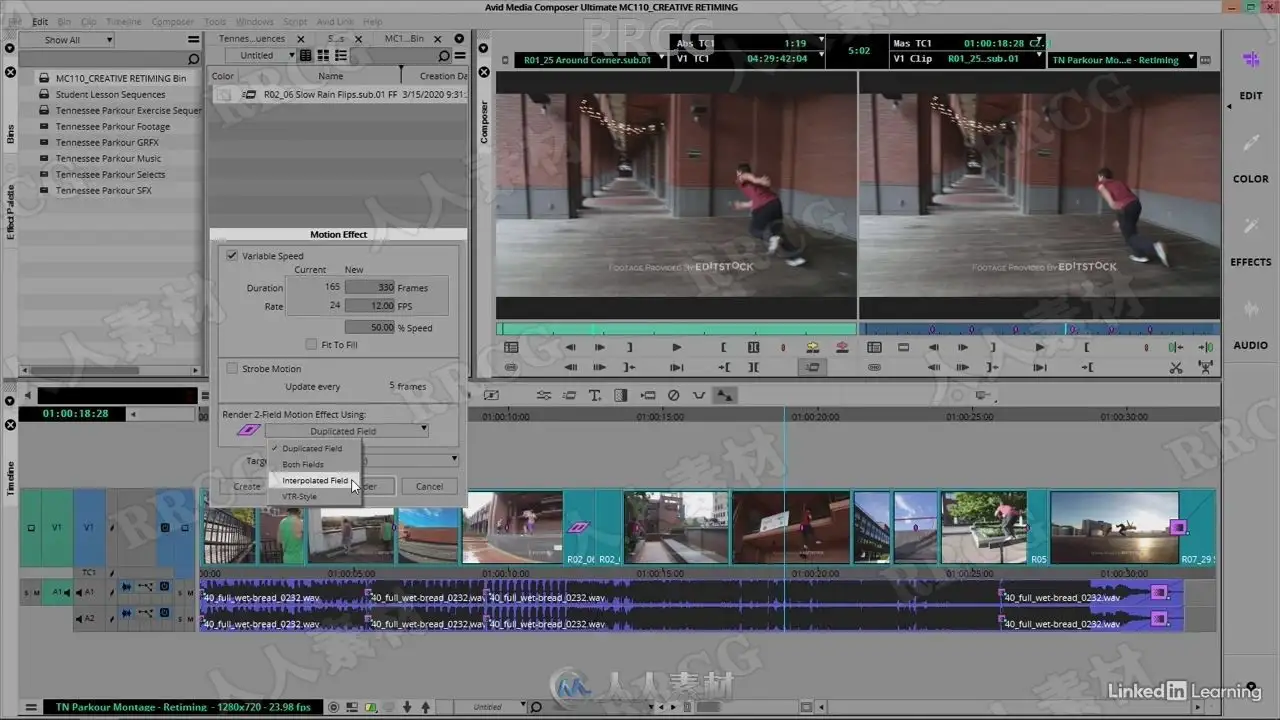Step back one frame in source monitor
This screenshot has height=720, width=1280.
coord(571,347)
